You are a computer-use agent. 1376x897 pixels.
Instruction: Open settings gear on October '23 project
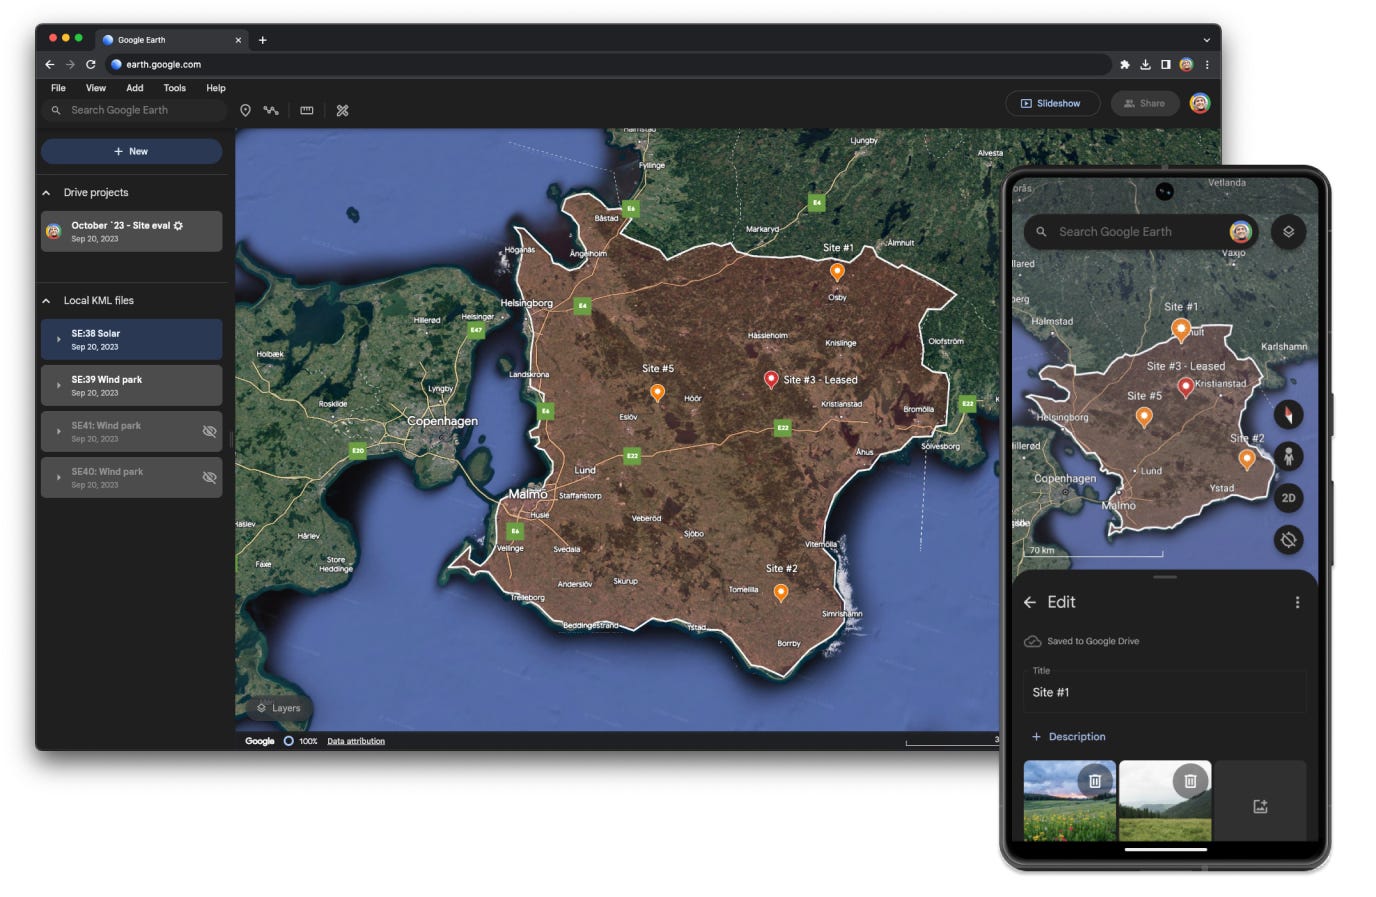tap(178, 226)
